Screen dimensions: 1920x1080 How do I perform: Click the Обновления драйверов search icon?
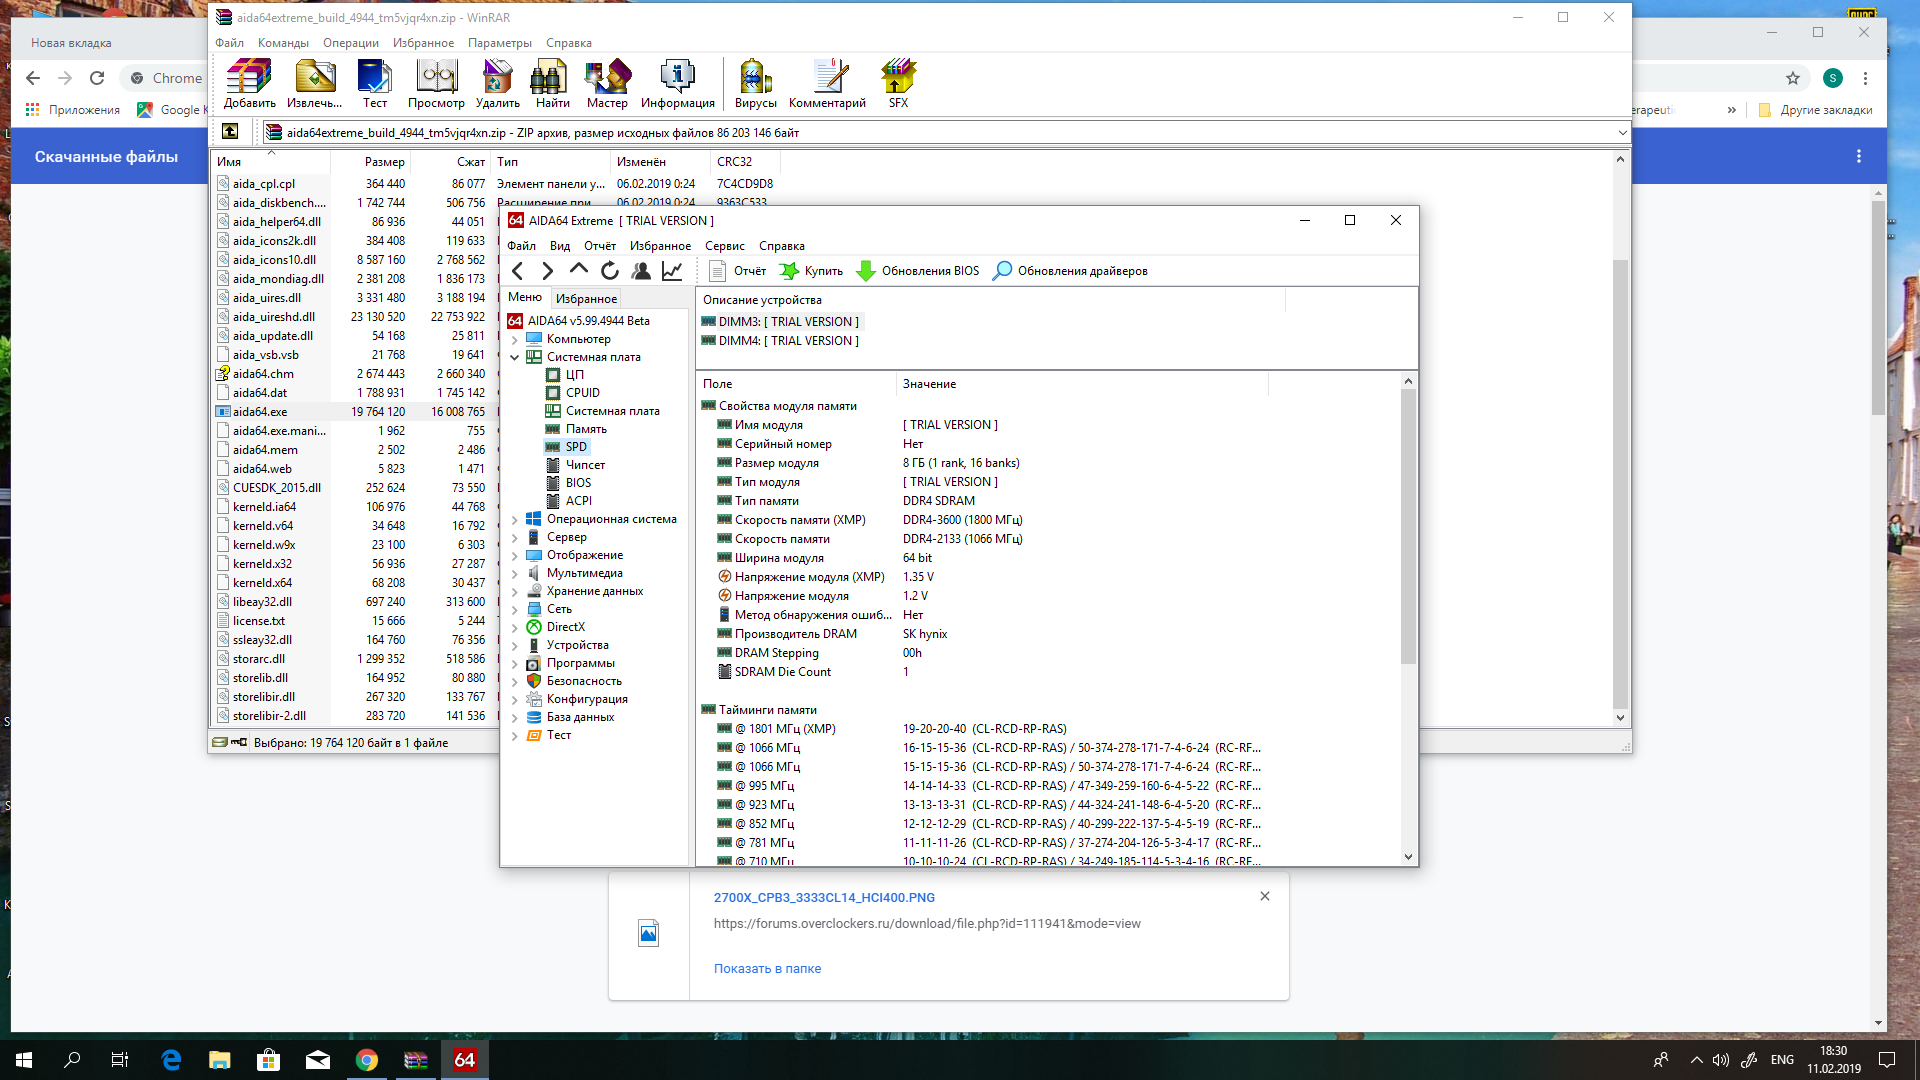[1001, 271]
